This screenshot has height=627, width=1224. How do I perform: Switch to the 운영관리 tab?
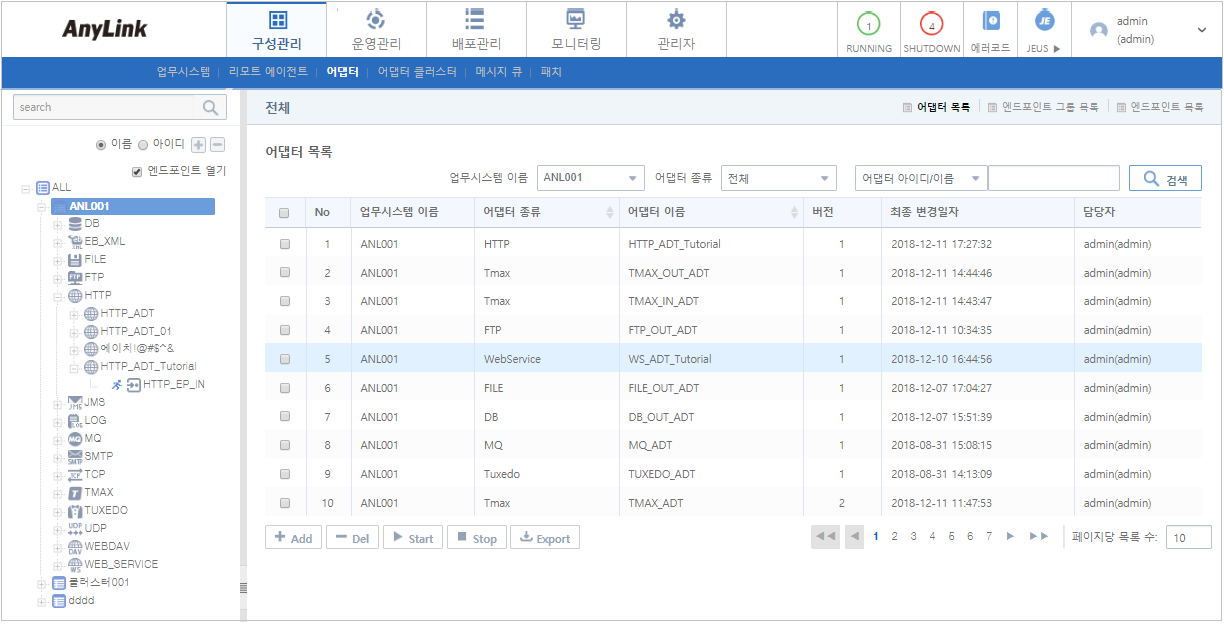click(376, 30)
